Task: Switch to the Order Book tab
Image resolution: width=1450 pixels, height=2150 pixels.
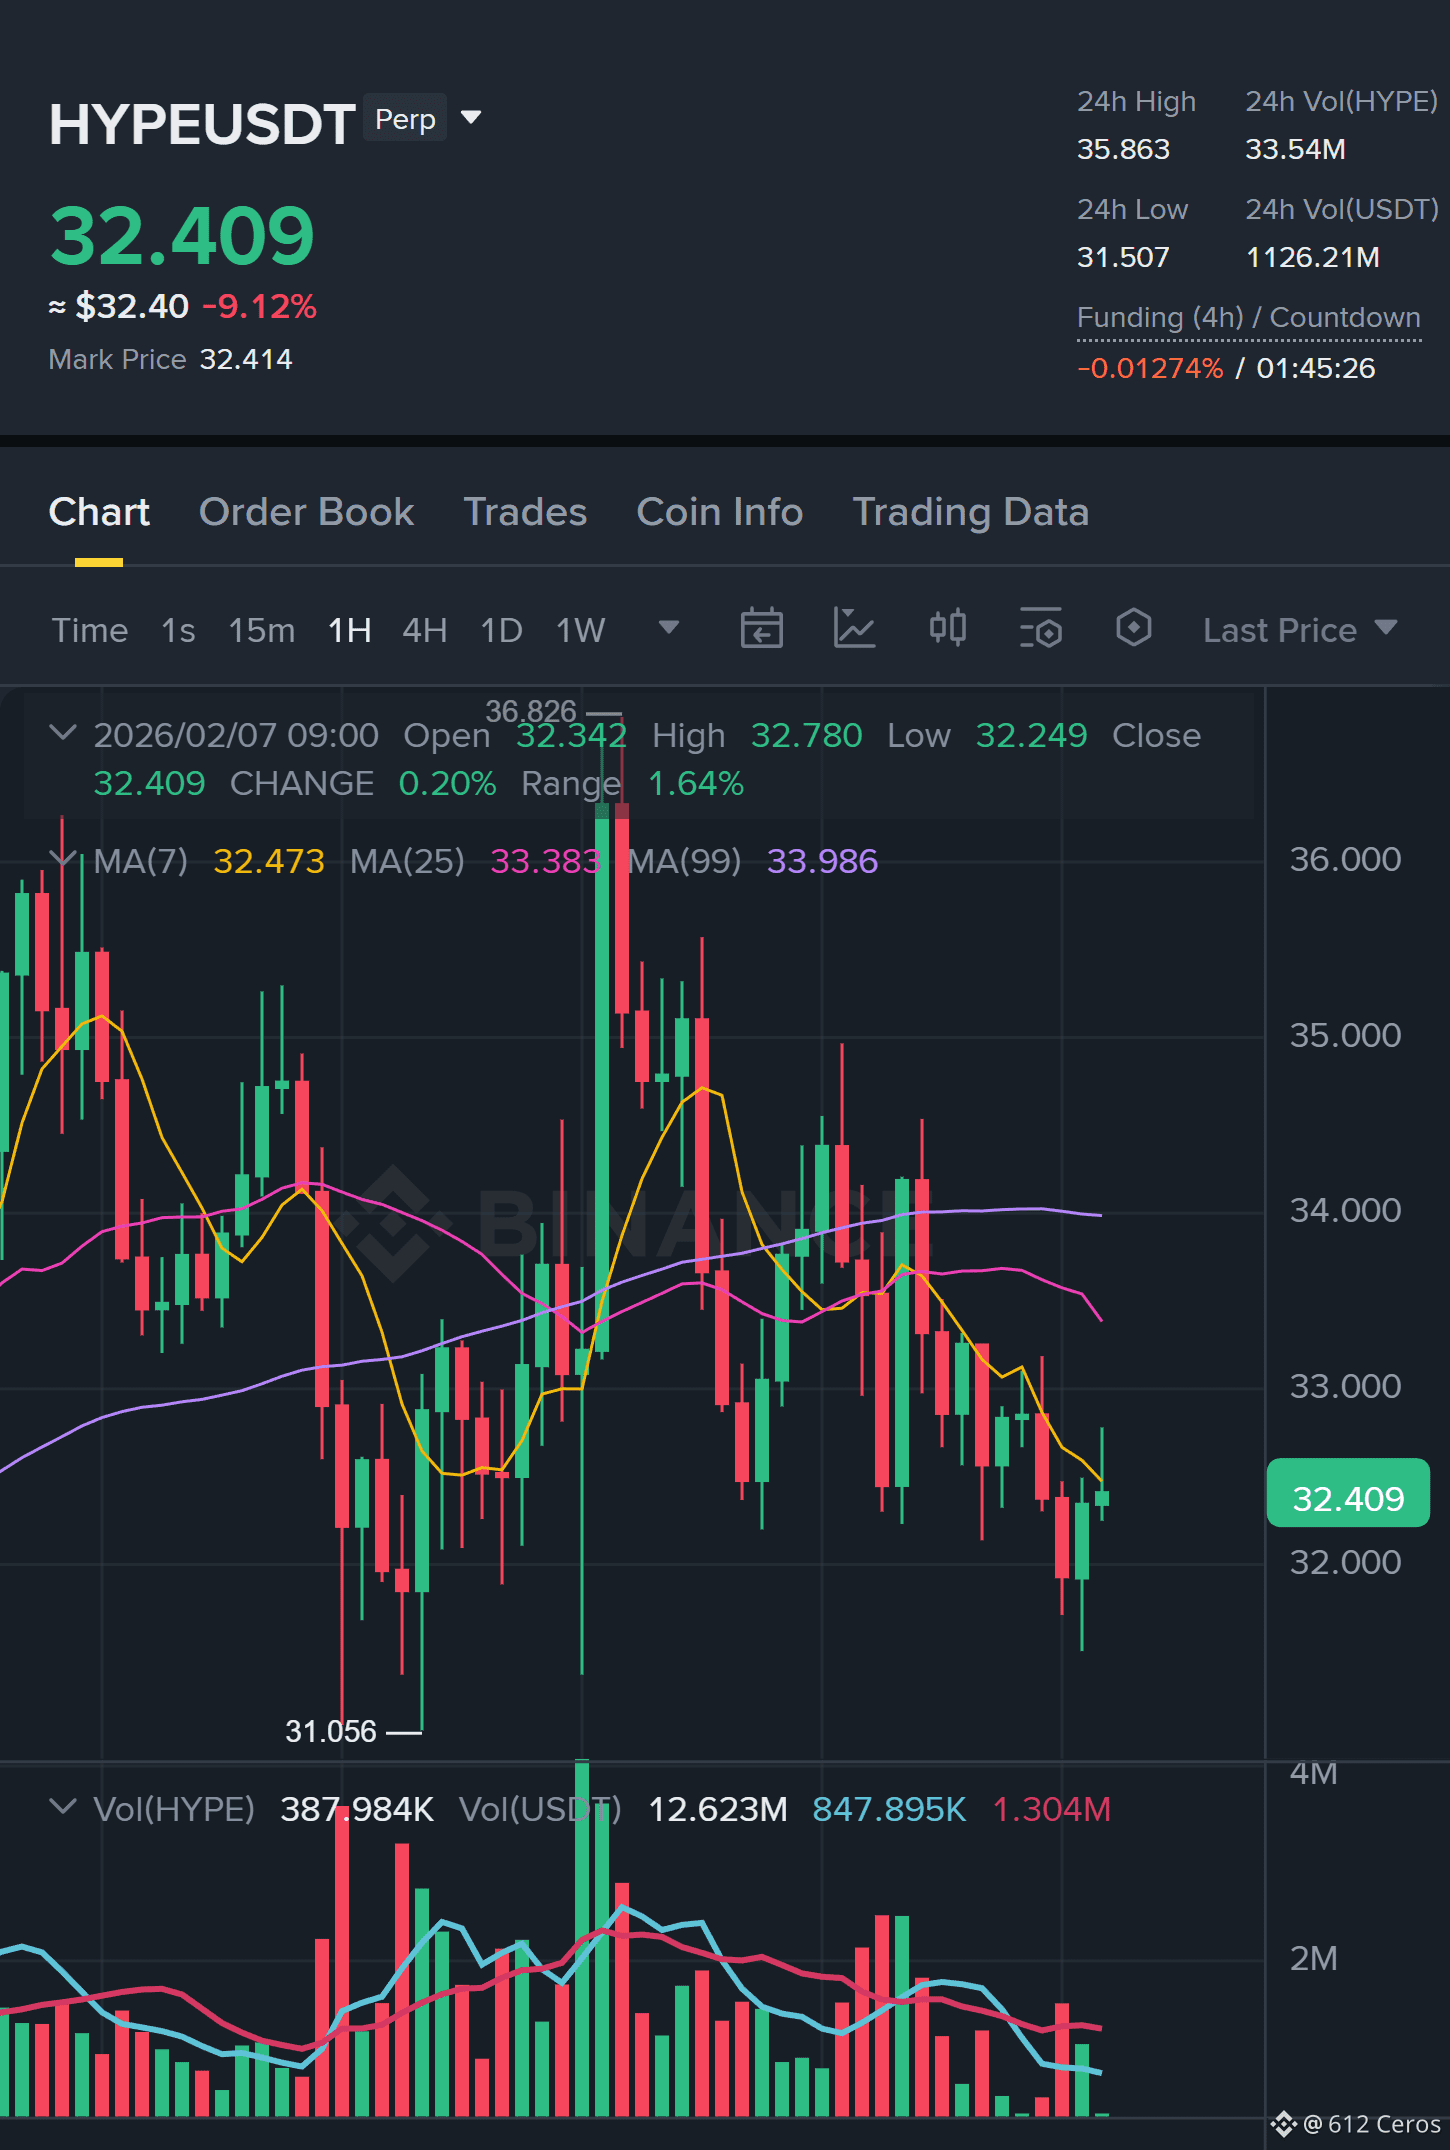Action: [306, 512]
